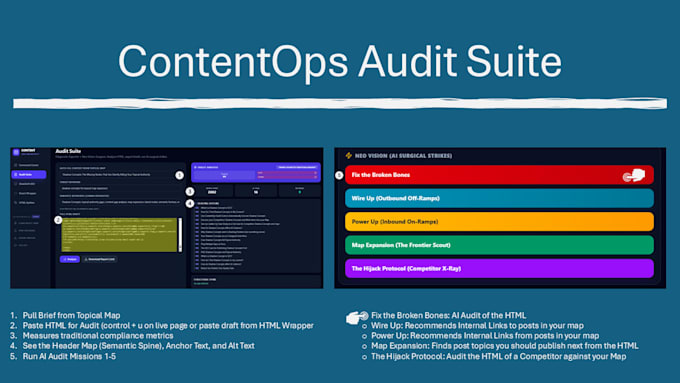This screenshot has height=383, width=680.
Task: Click 'Measures traditional compliance metrics' text
Action: (x=98, y=335)
